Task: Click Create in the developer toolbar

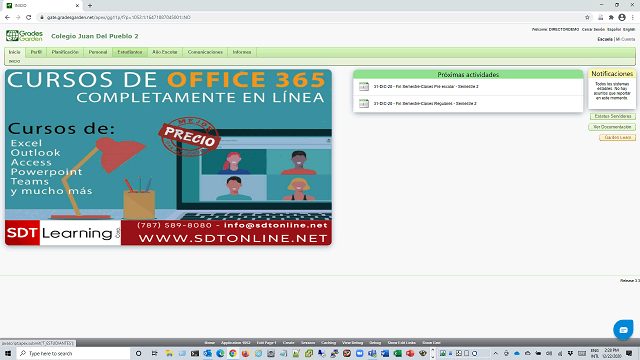Action: (289, 343)
